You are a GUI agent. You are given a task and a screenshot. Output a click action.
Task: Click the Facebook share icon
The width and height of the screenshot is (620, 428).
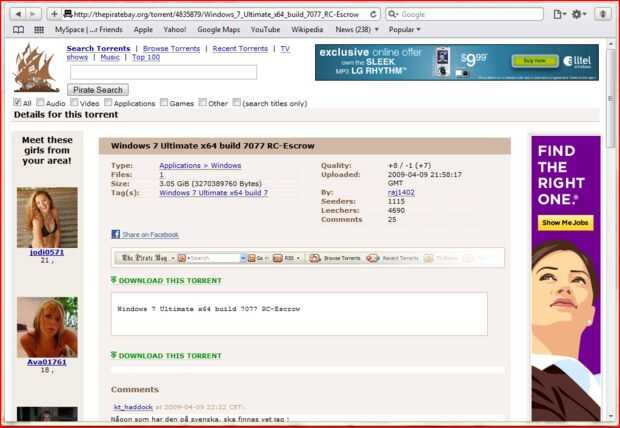point(115,234)
